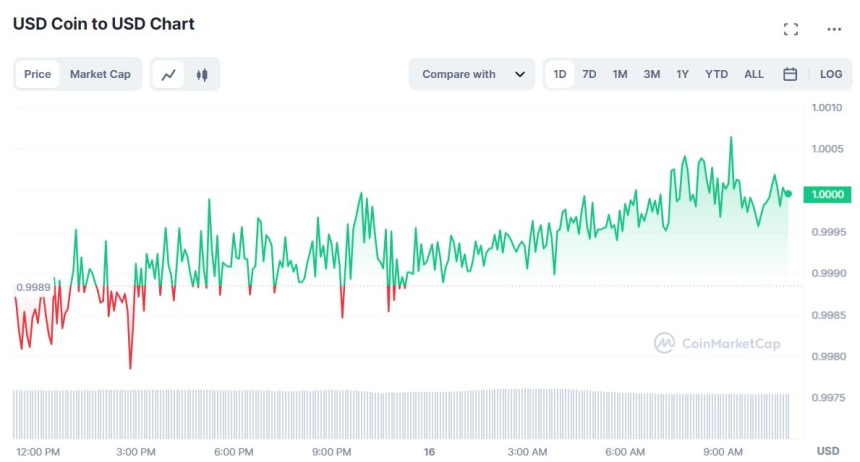860x462 pixels.
Task: Open the three-dot more options menu
Action: (x=834, y=29)
